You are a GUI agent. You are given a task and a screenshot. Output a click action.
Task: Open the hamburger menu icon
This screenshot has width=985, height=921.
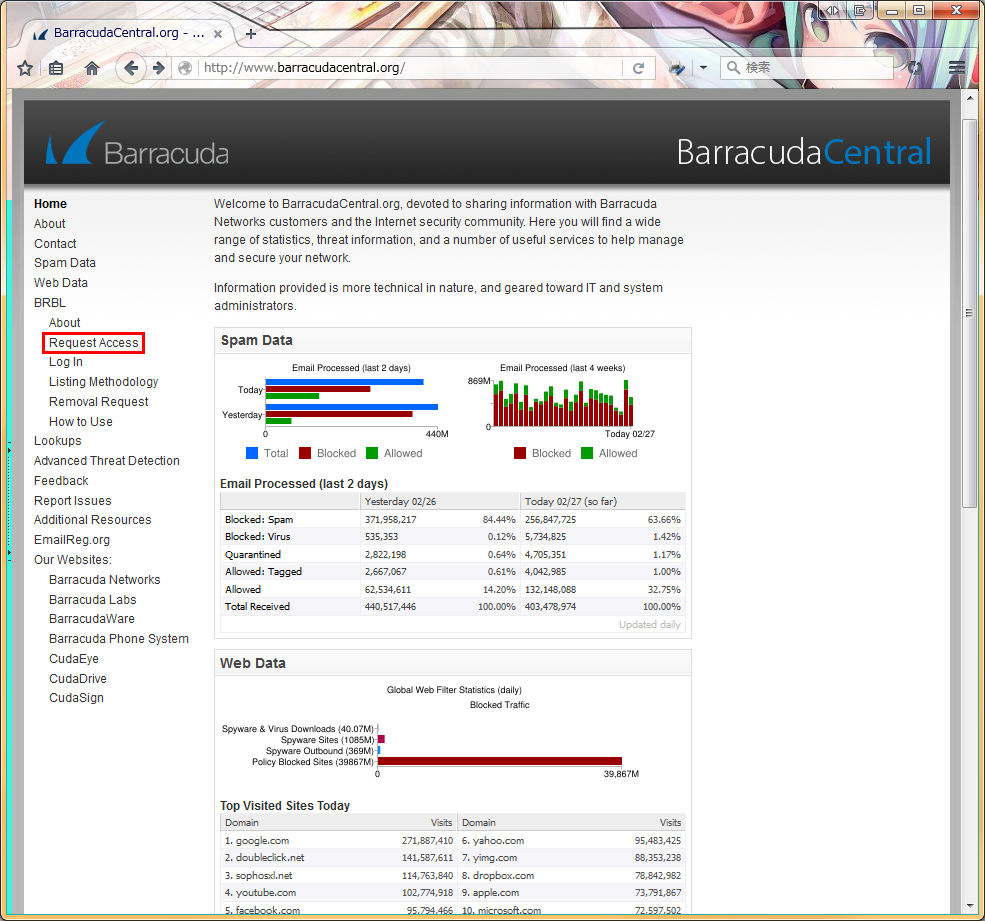[x=957, y=68]
